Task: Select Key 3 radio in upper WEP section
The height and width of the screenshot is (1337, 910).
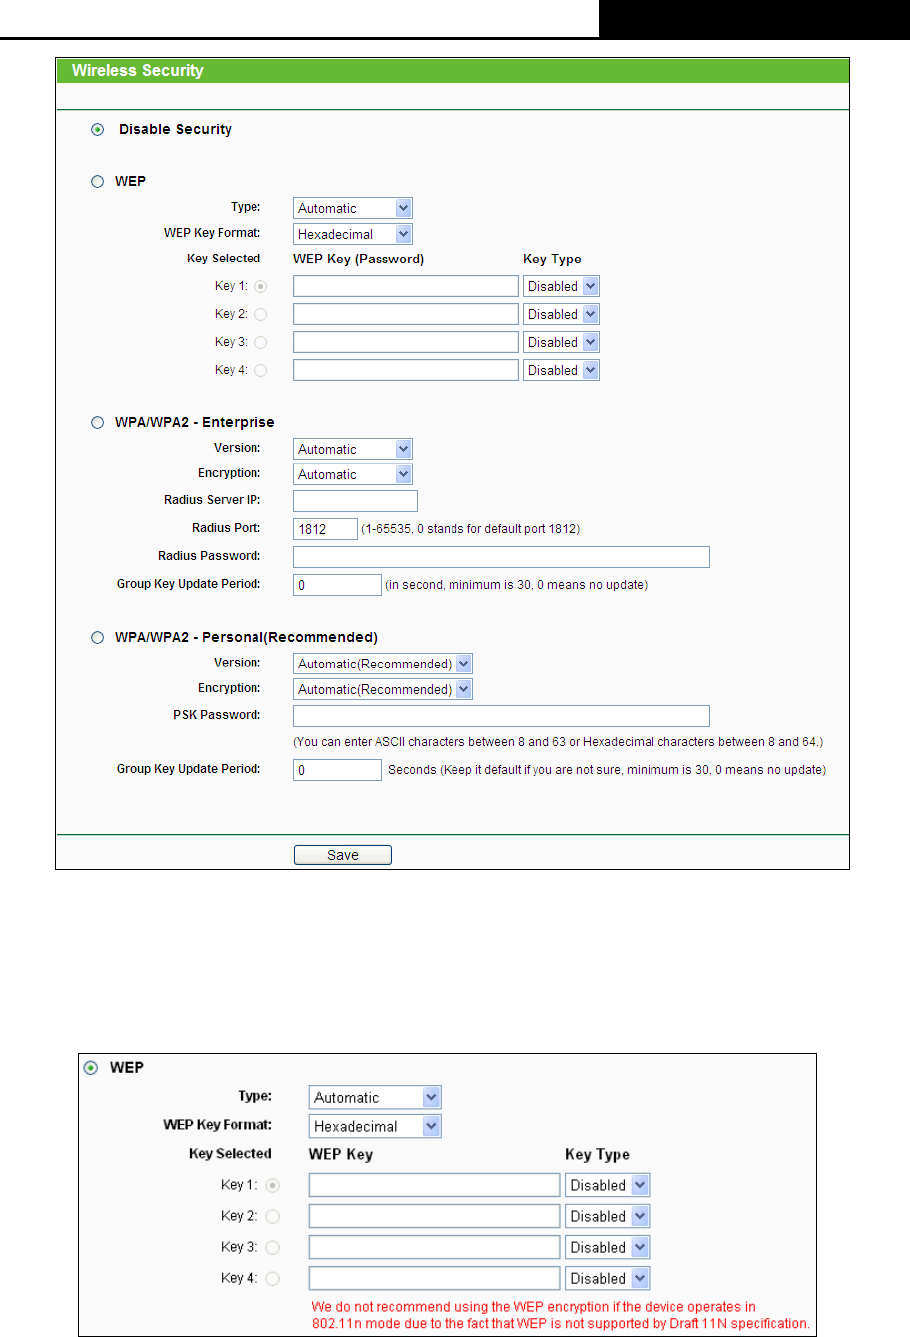Action: 261,342
